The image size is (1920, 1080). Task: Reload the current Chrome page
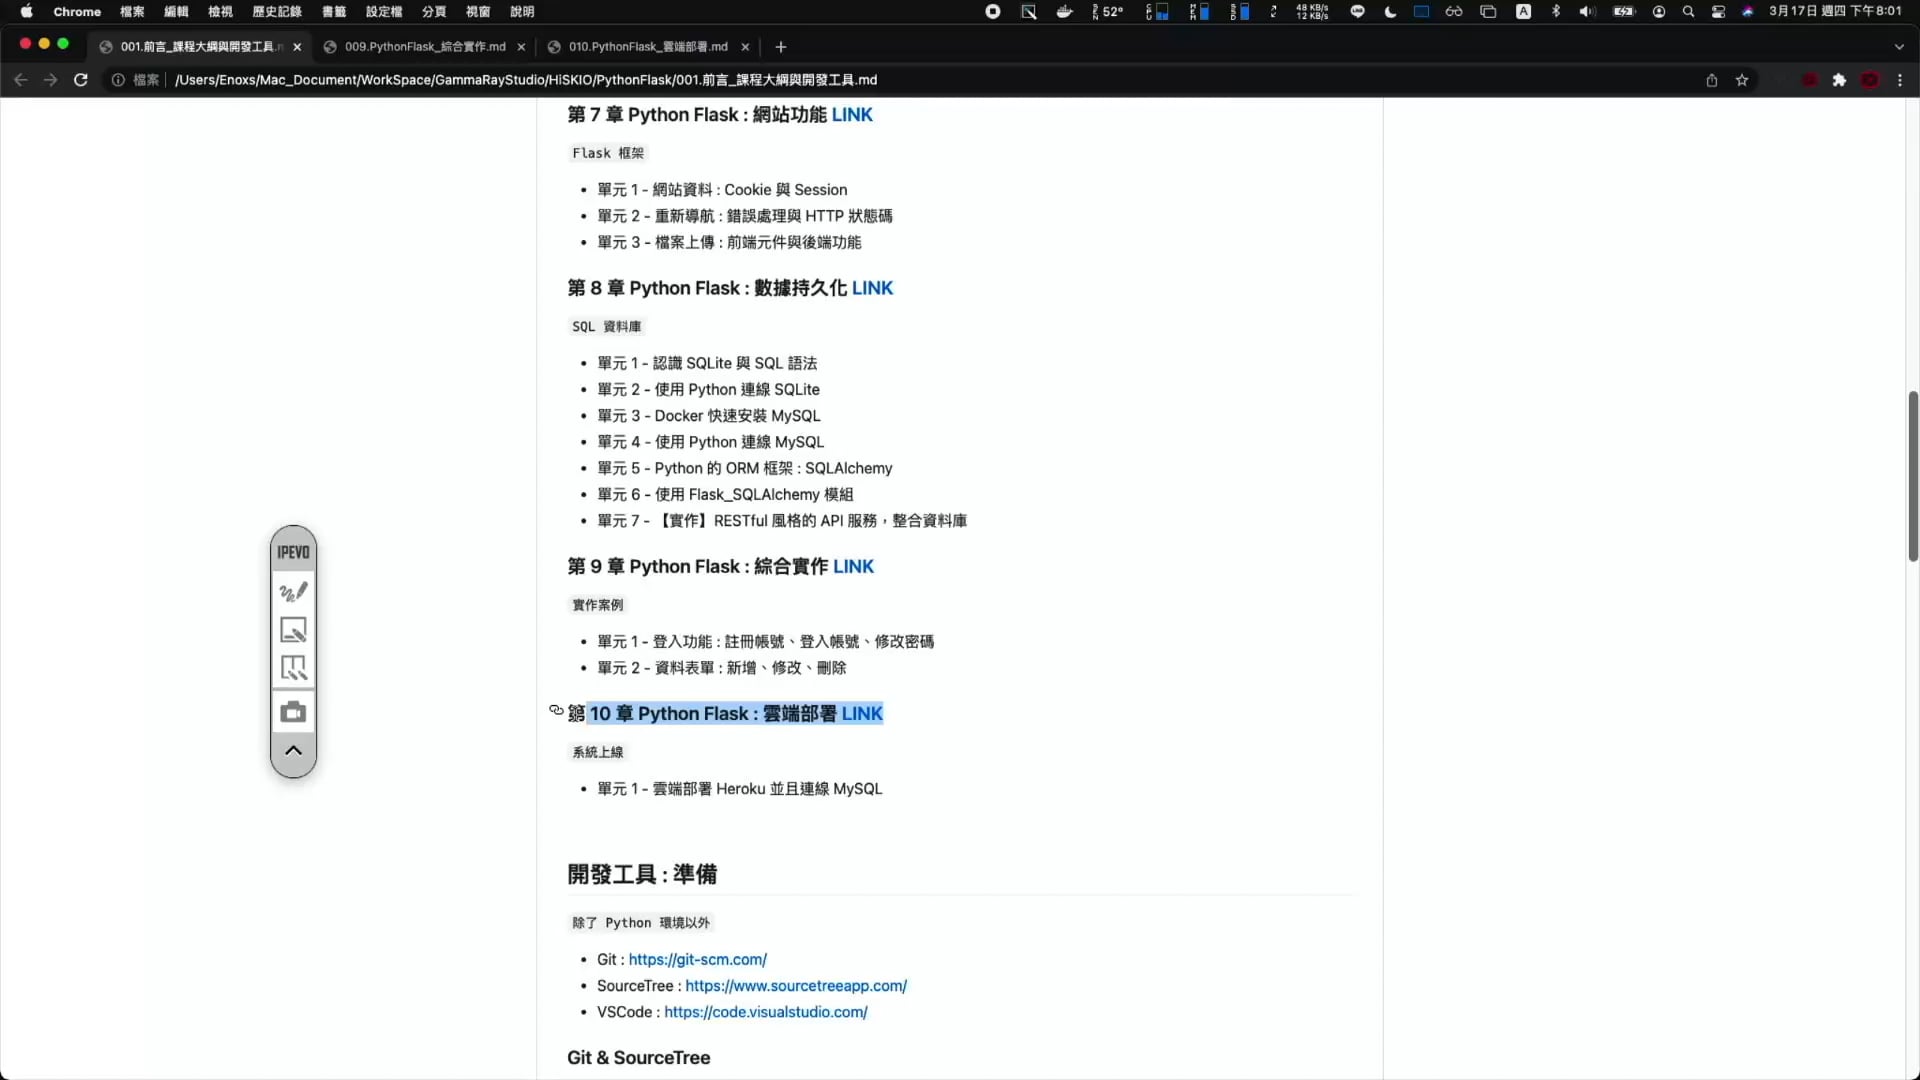(x=81, y=80)
